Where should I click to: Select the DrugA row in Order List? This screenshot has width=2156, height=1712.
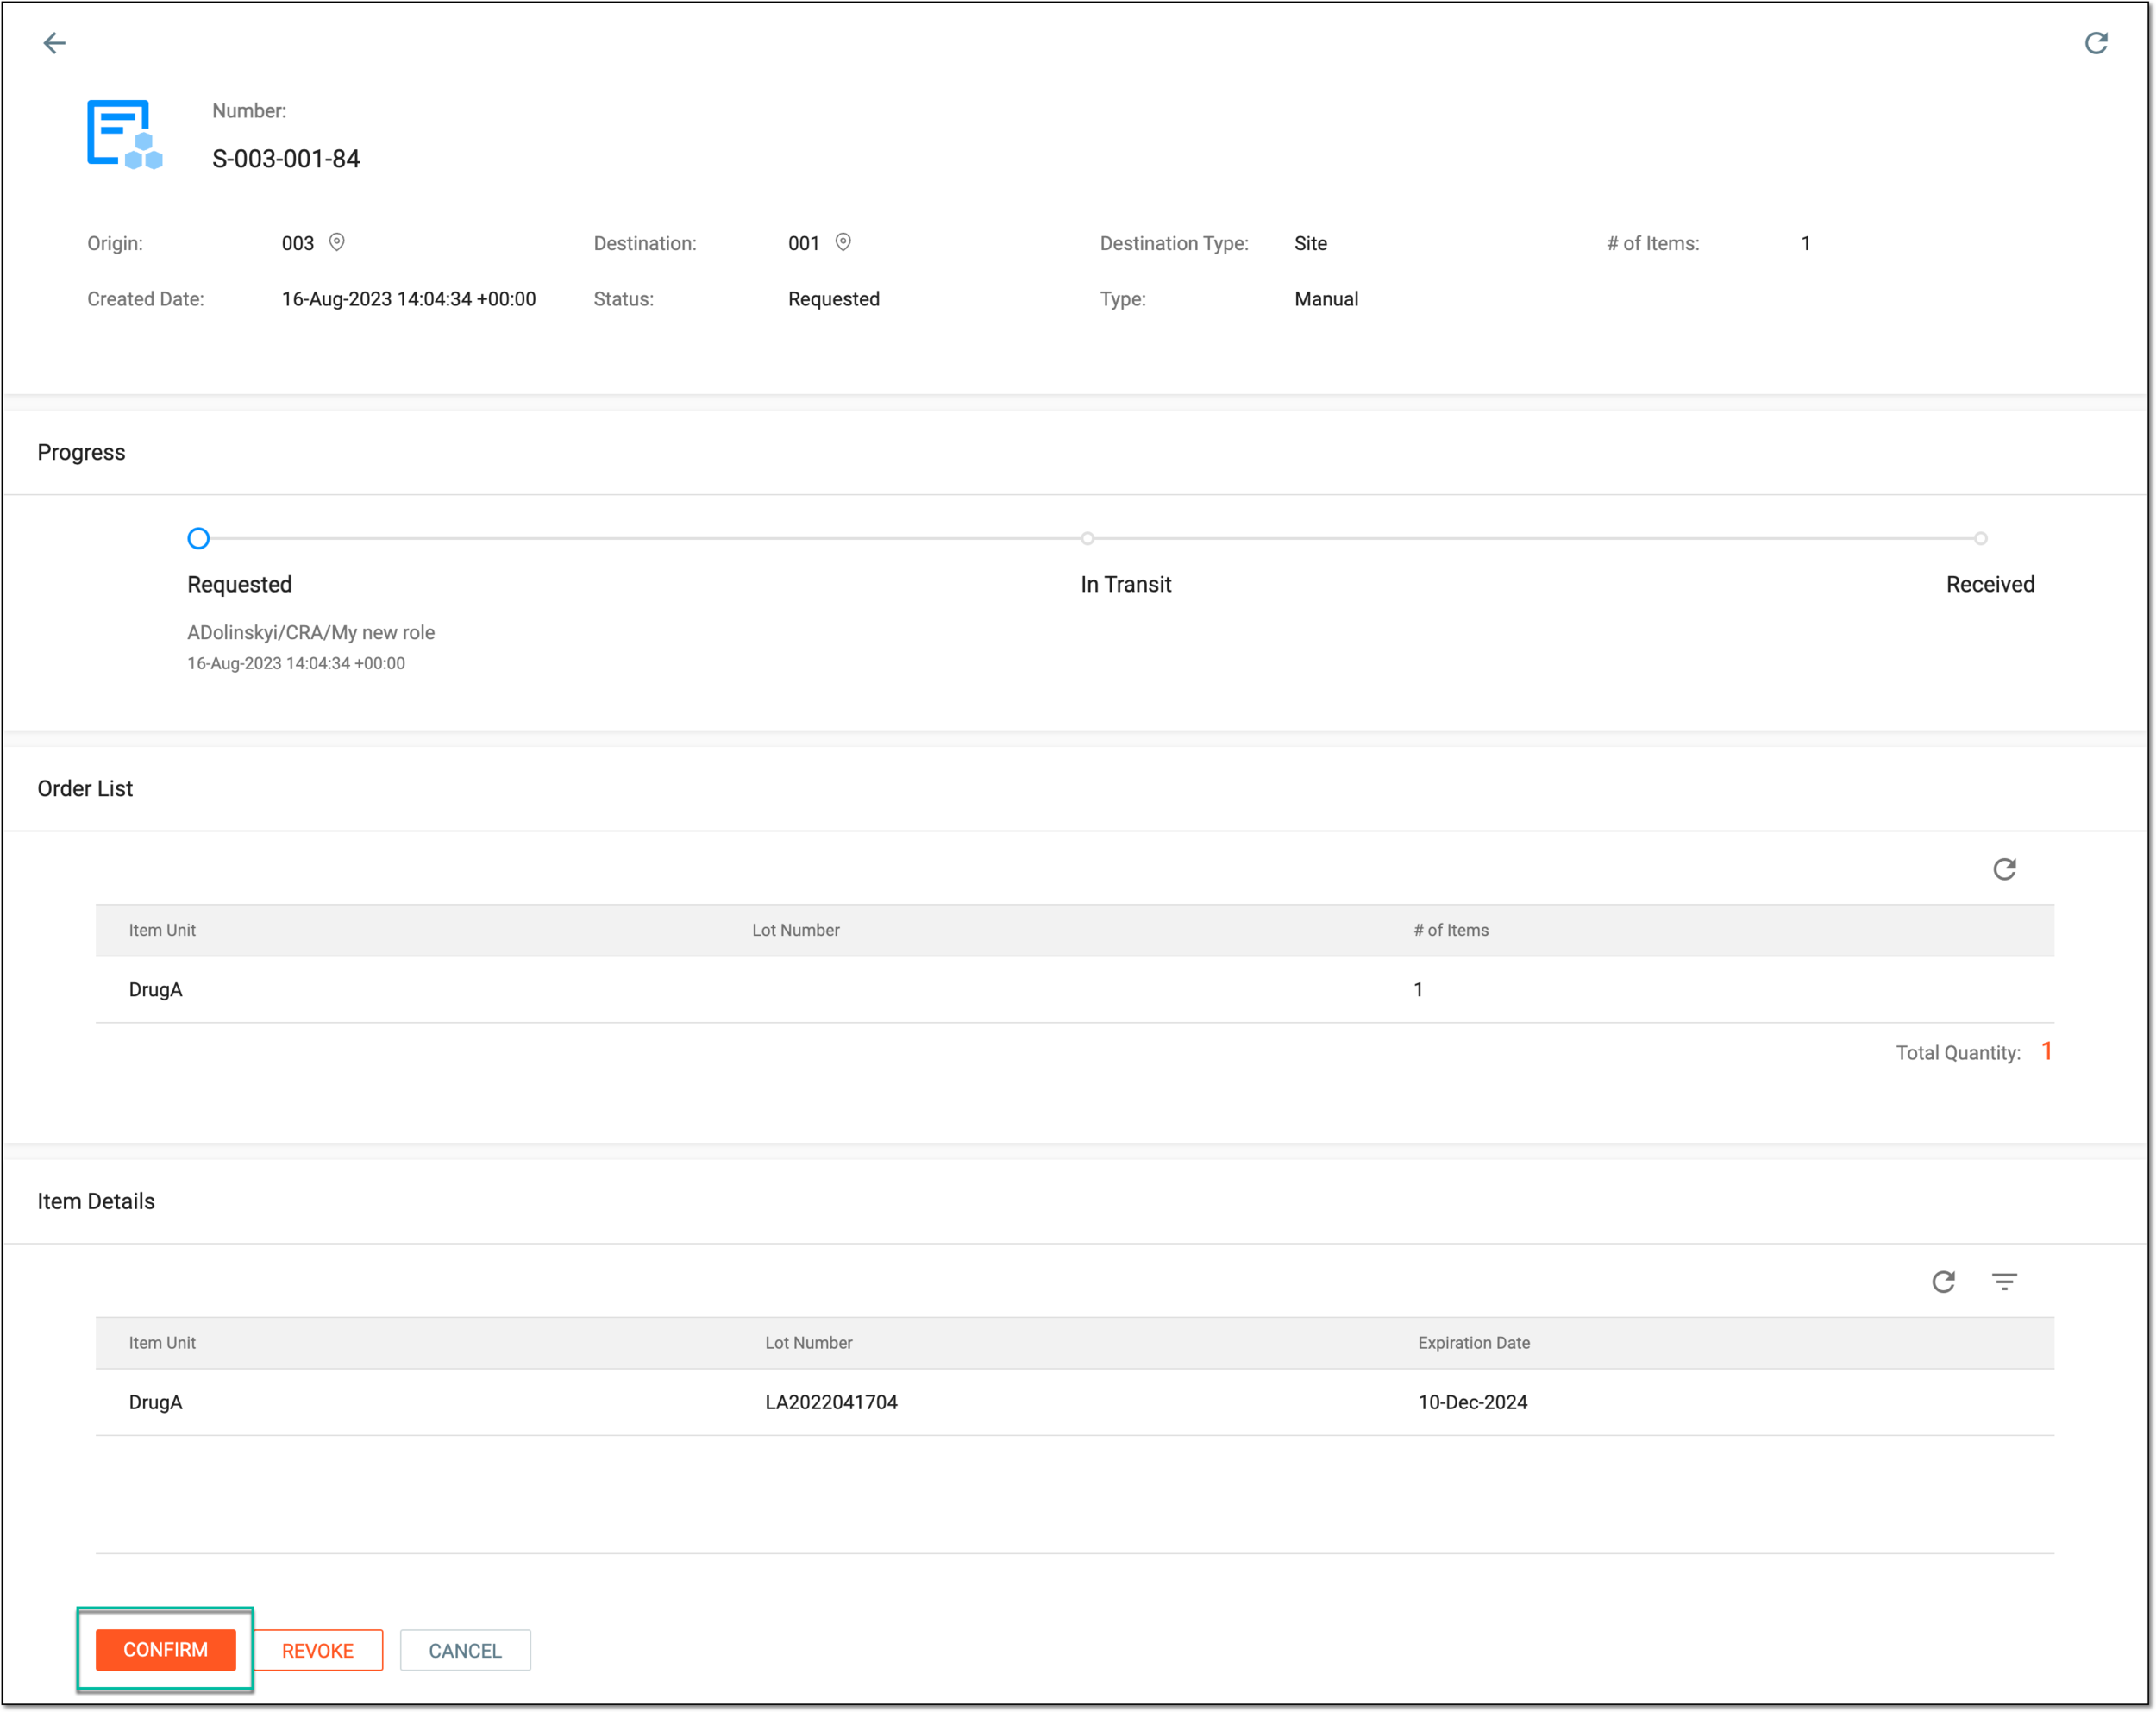pyautogui.click(x=1075, y=990)
